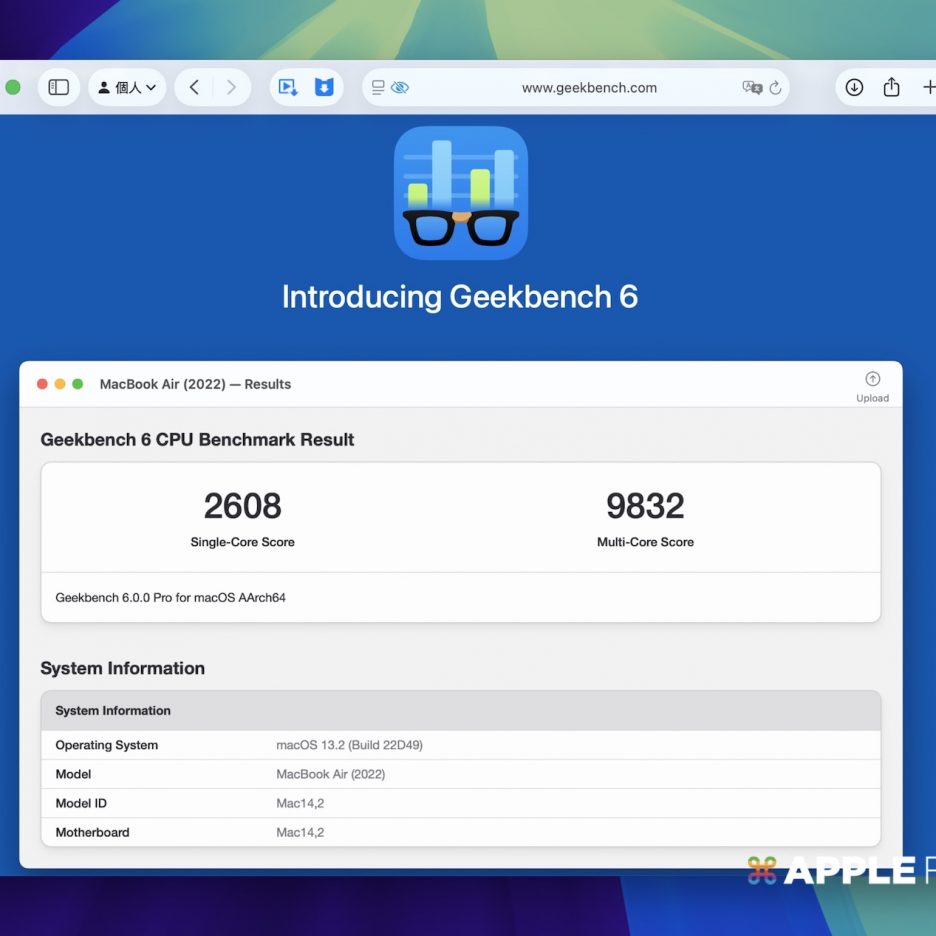The height and width of the screenshot is (936, 936).
Task: Click the green full-screen window button
Action: (78, 384)
